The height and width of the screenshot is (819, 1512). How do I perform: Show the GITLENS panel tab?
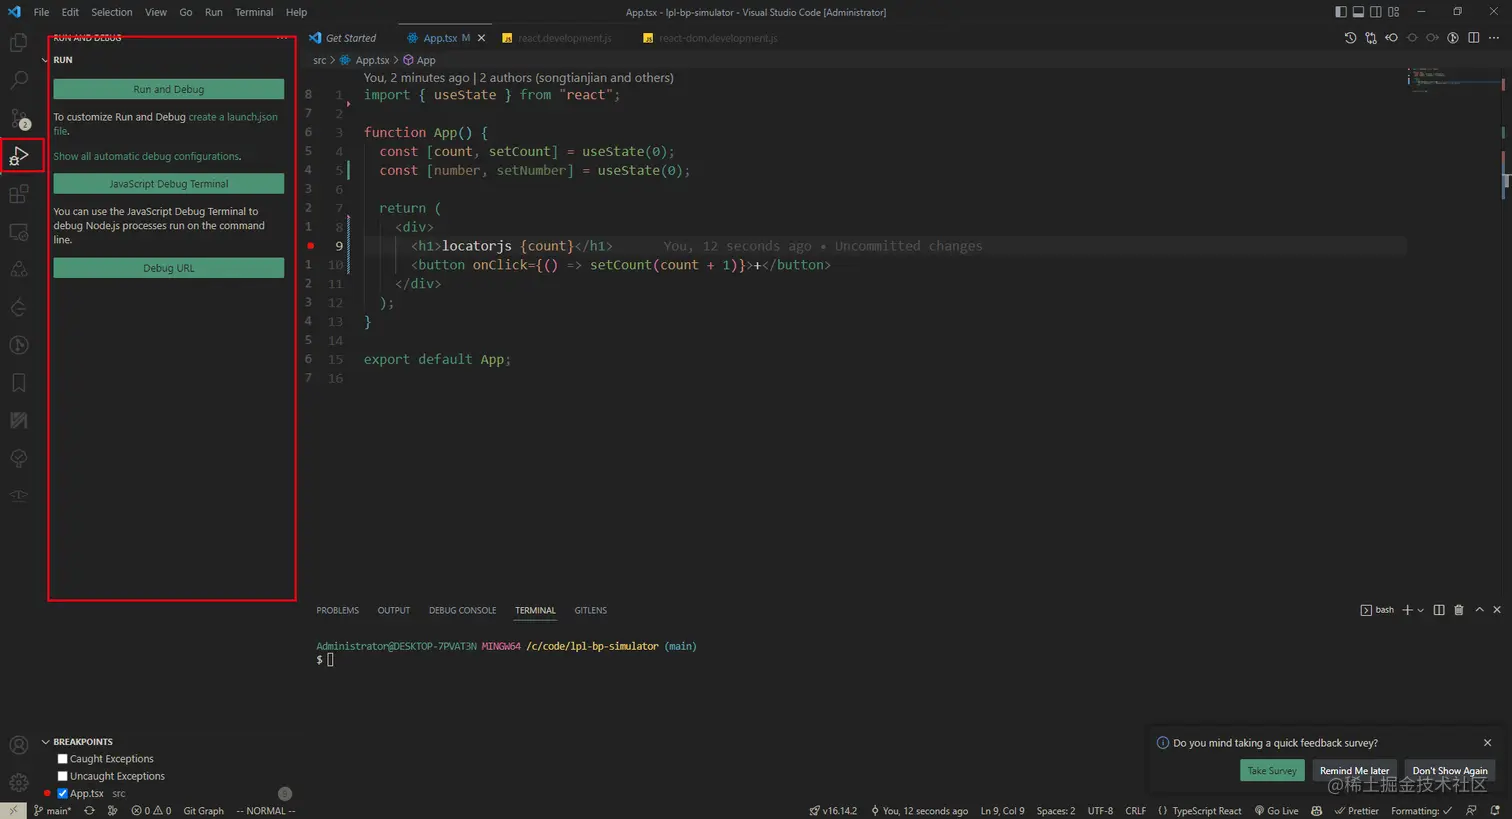591,610
